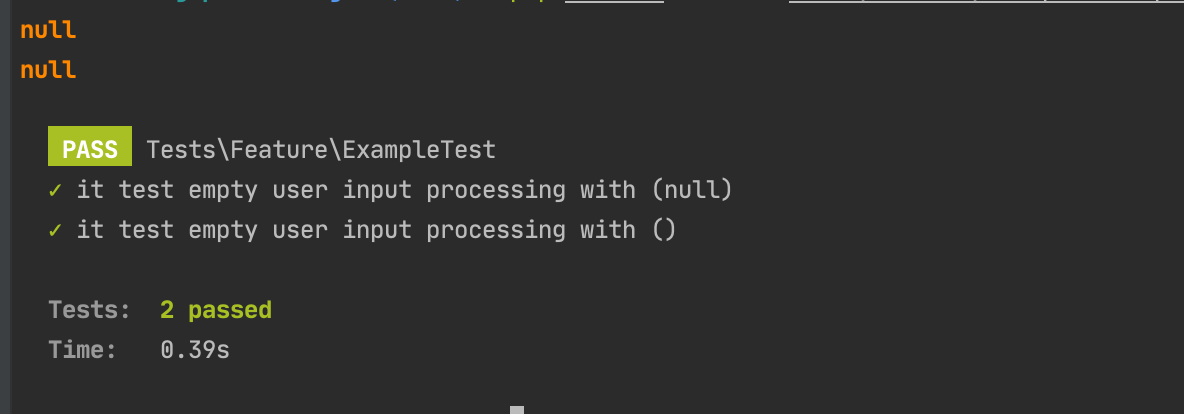Click the short underlined text at the top

(614, 2)
